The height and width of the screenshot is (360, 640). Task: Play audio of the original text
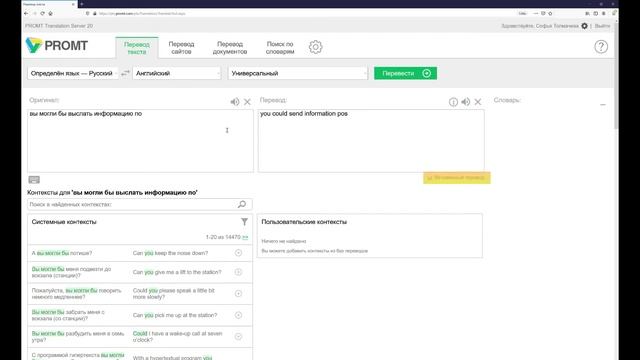coord(235,102)
